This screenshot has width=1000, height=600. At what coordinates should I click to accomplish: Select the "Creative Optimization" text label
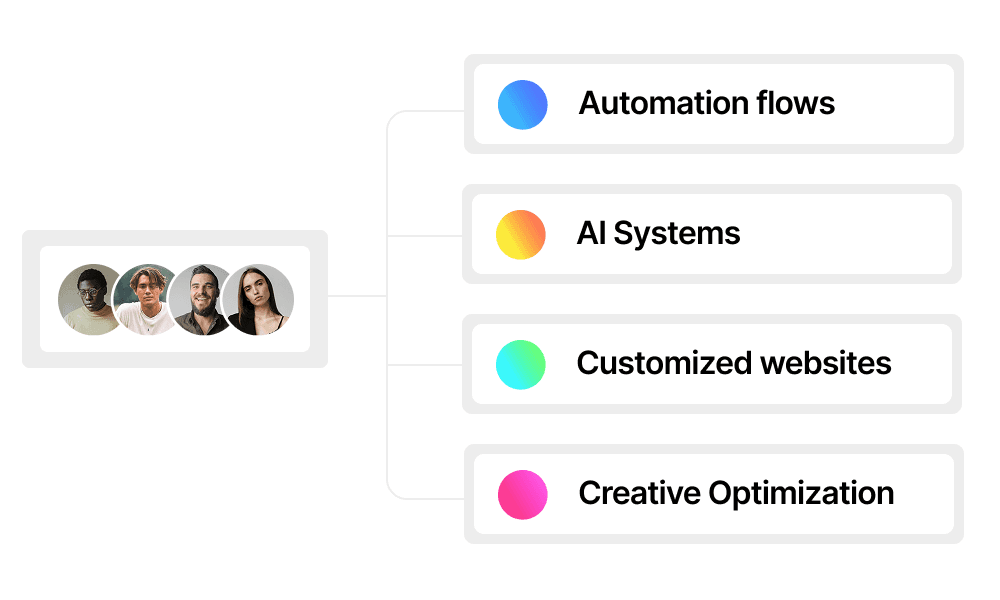pyautogui.click(x=736, y=493)
